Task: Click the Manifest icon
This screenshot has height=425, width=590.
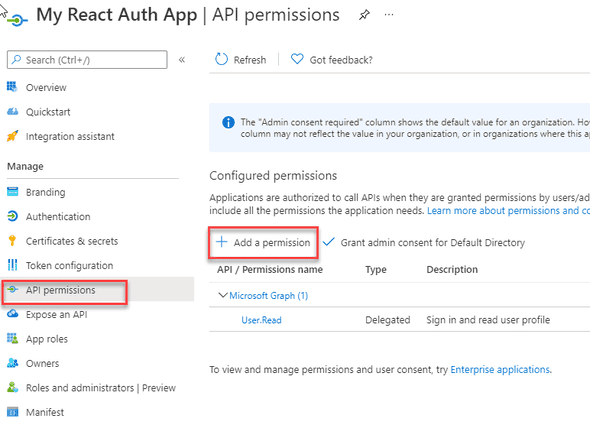Action: (x=12, y=412)
